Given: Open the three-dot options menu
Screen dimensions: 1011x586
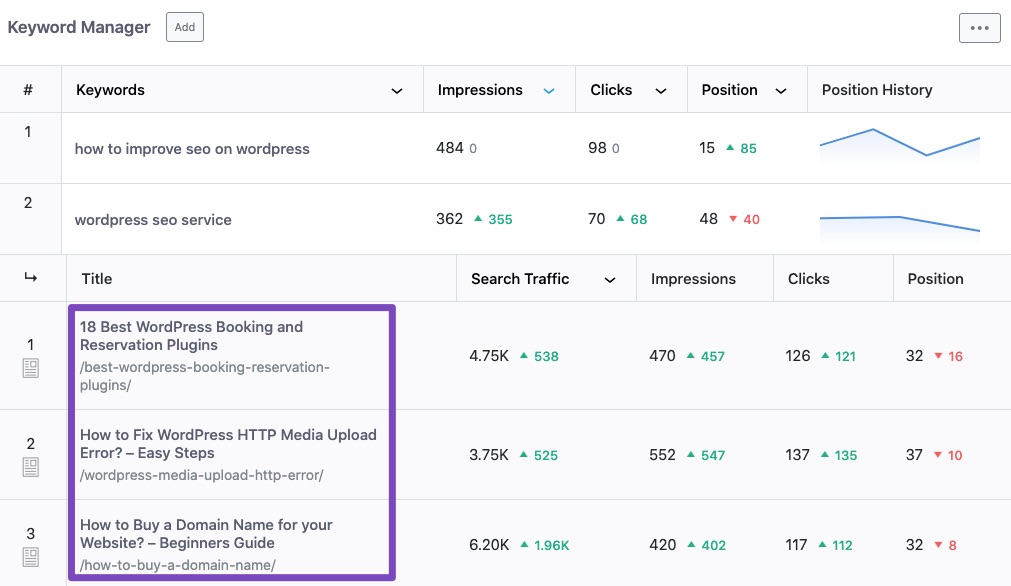Looking at the screenshot, I should point(979,28).
